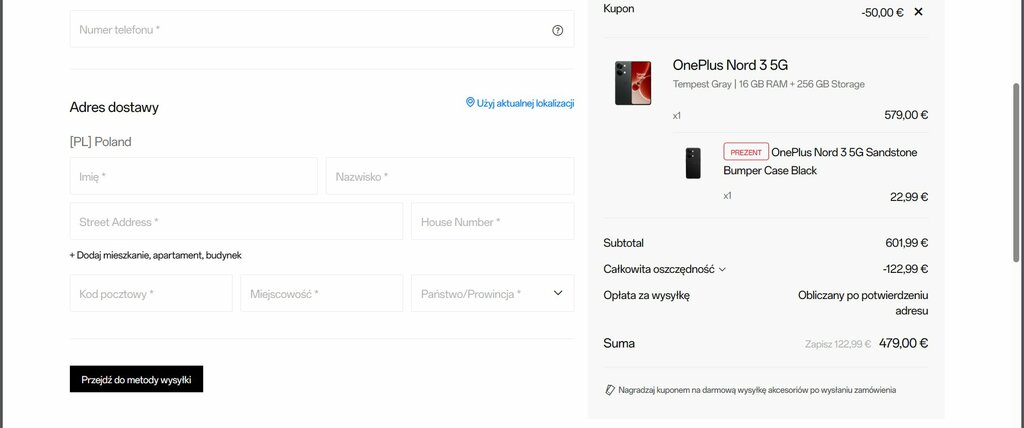
Task: Click Przejdź do metody wysyłki button
Action: (136, 379)
